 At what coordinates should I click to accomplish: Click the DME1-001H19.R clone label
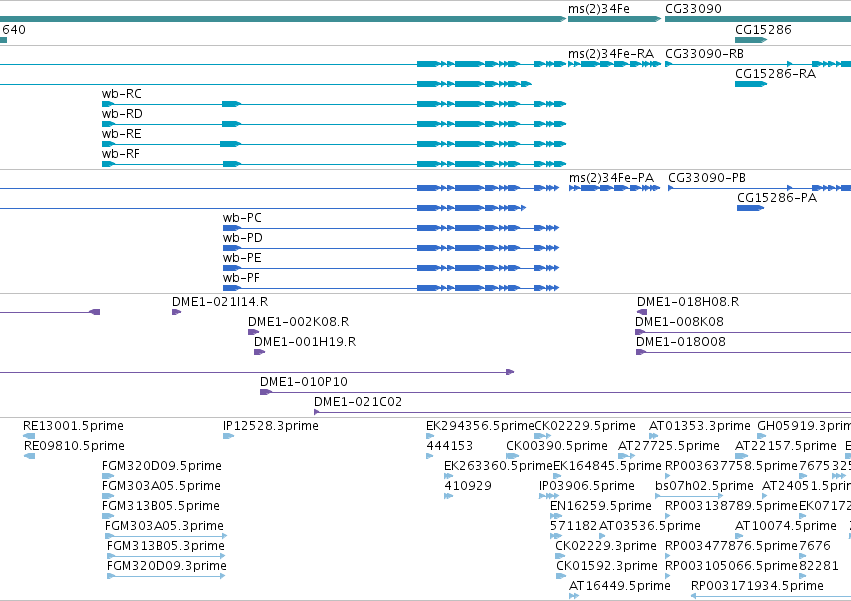tap(305, 342)
